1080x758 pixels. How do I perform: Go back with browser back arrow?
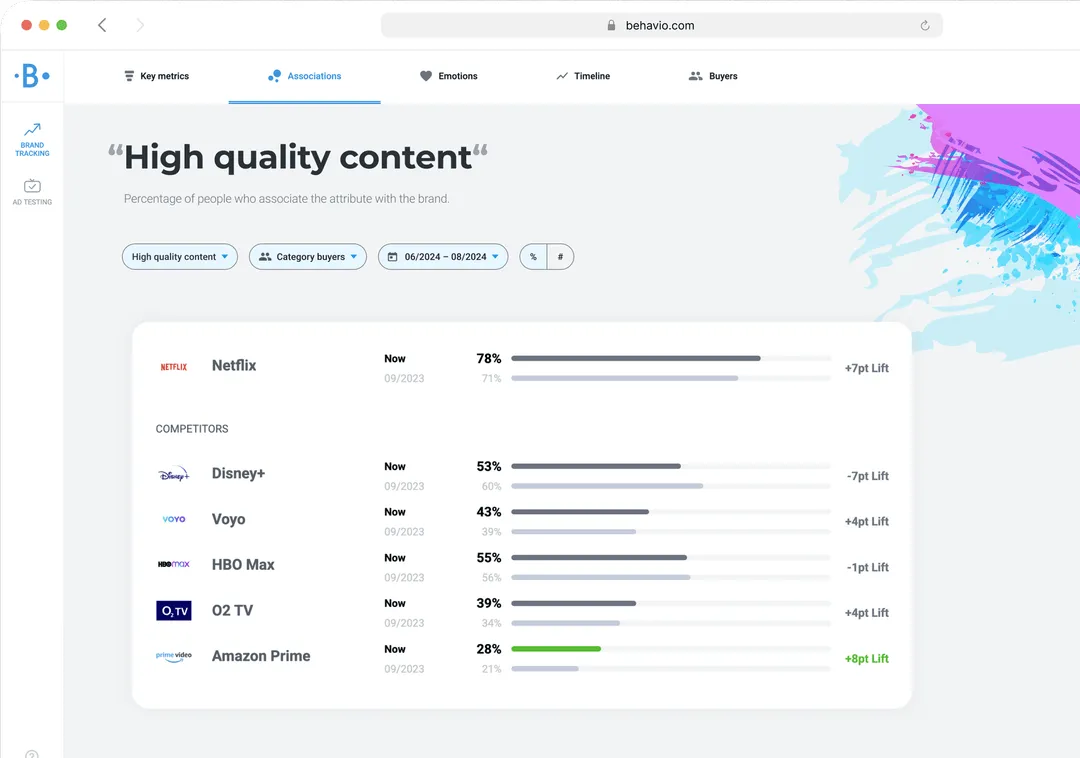tap(102, 25)
